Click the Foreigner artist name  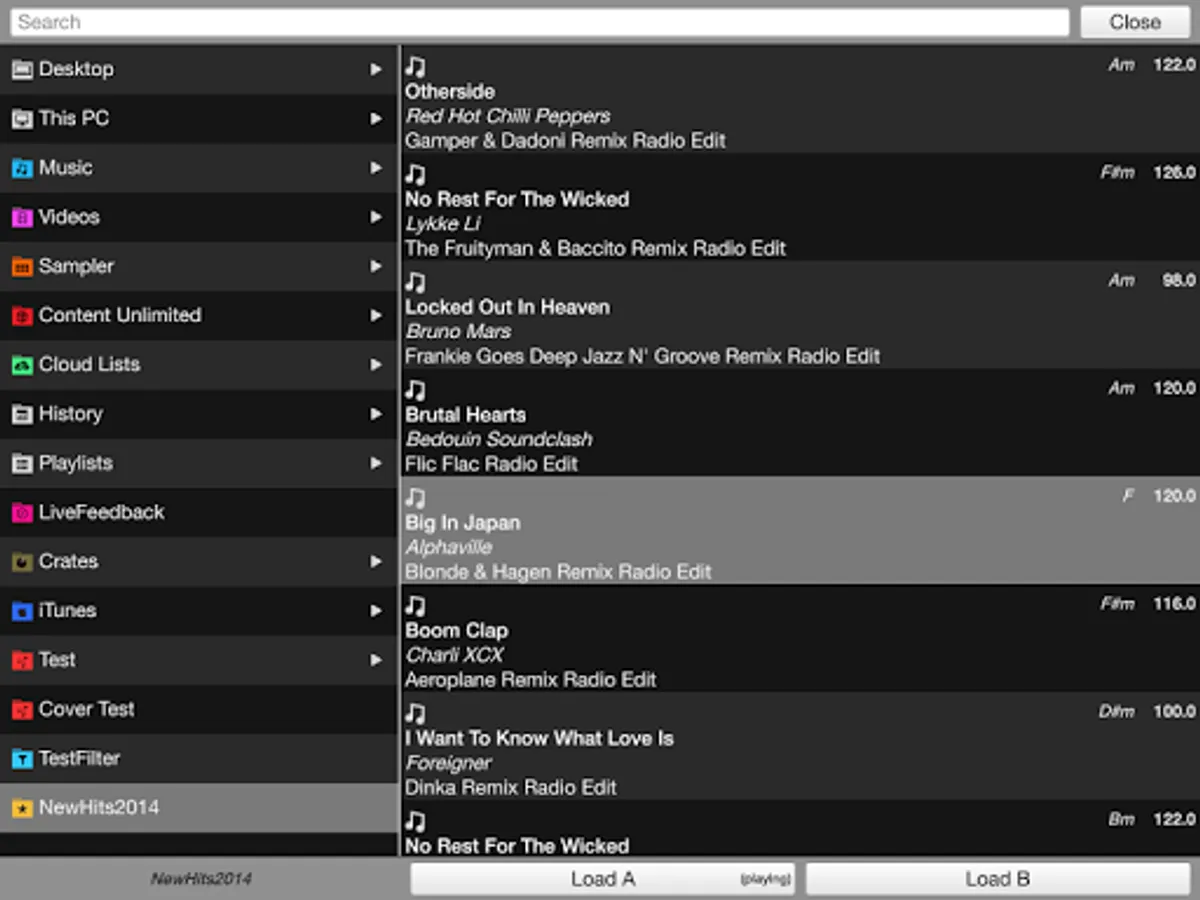pos(449,763)
